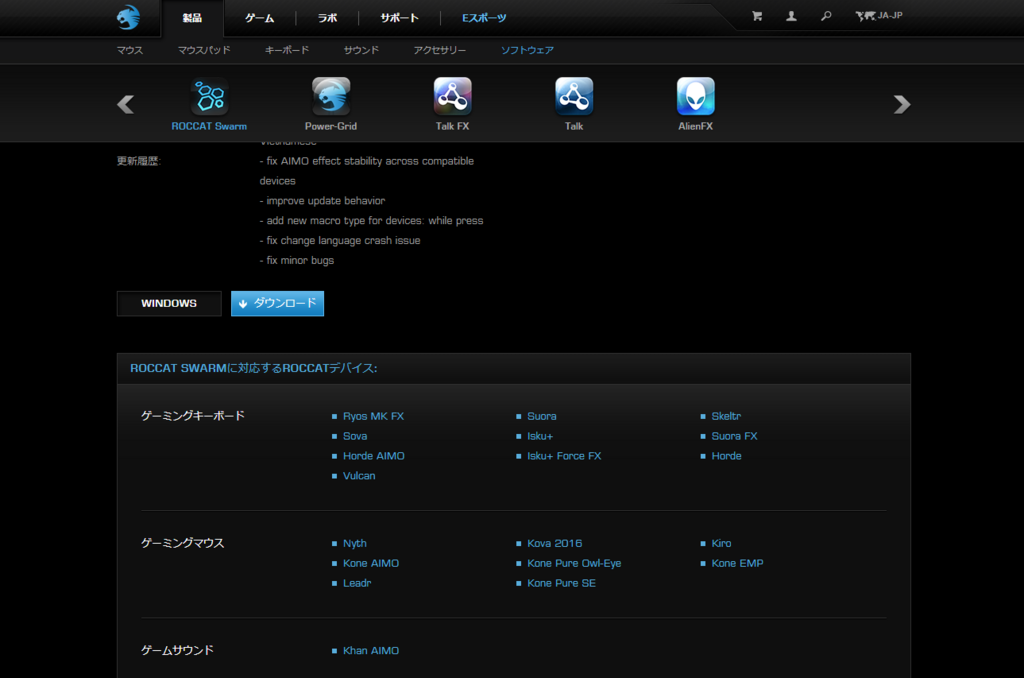1024x678 pixels.
Task: Go to キーボード submenu category
Action: [x=287, y=50]
